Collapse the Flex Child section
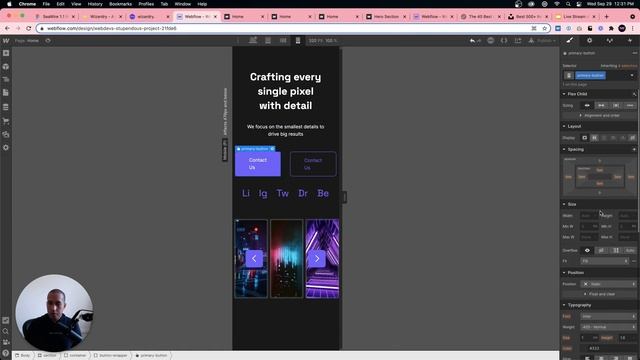Viewport: 640px width, 360px height. [577, 94]
